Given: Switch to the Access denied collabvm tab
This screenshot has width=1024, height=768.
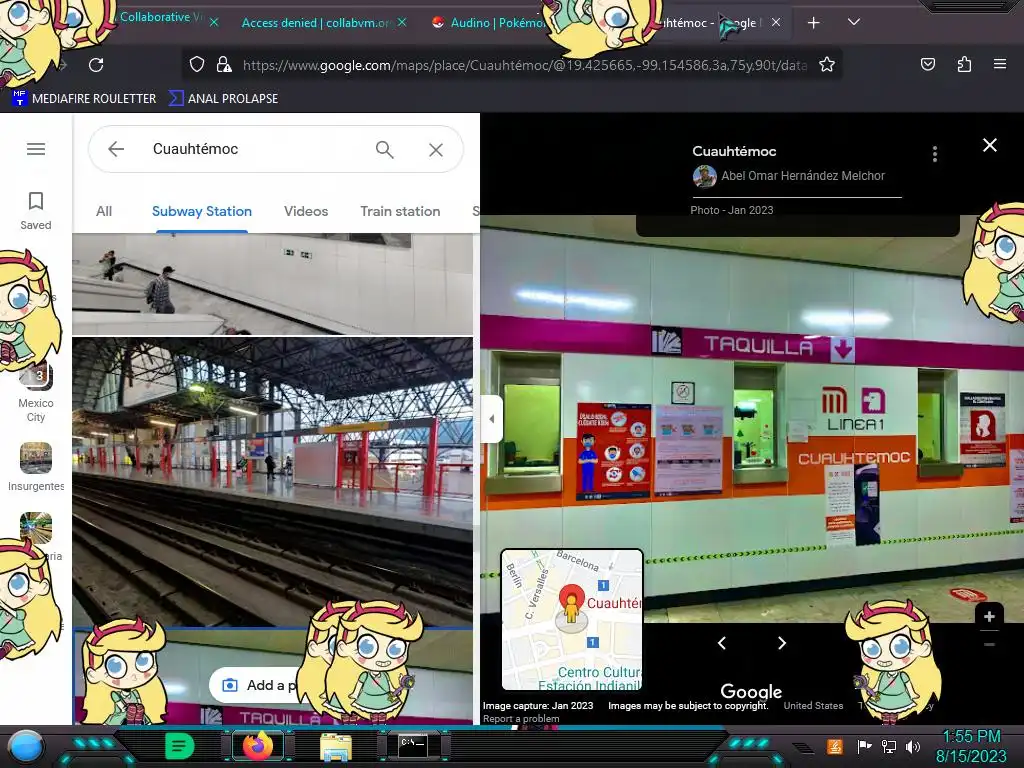Looking at the screenshot, I should pyautogui.click(x=317, y=23).
